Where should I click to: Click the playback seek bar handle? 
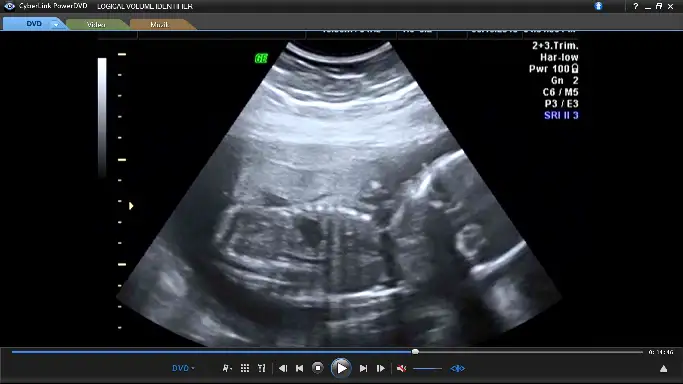415,352
